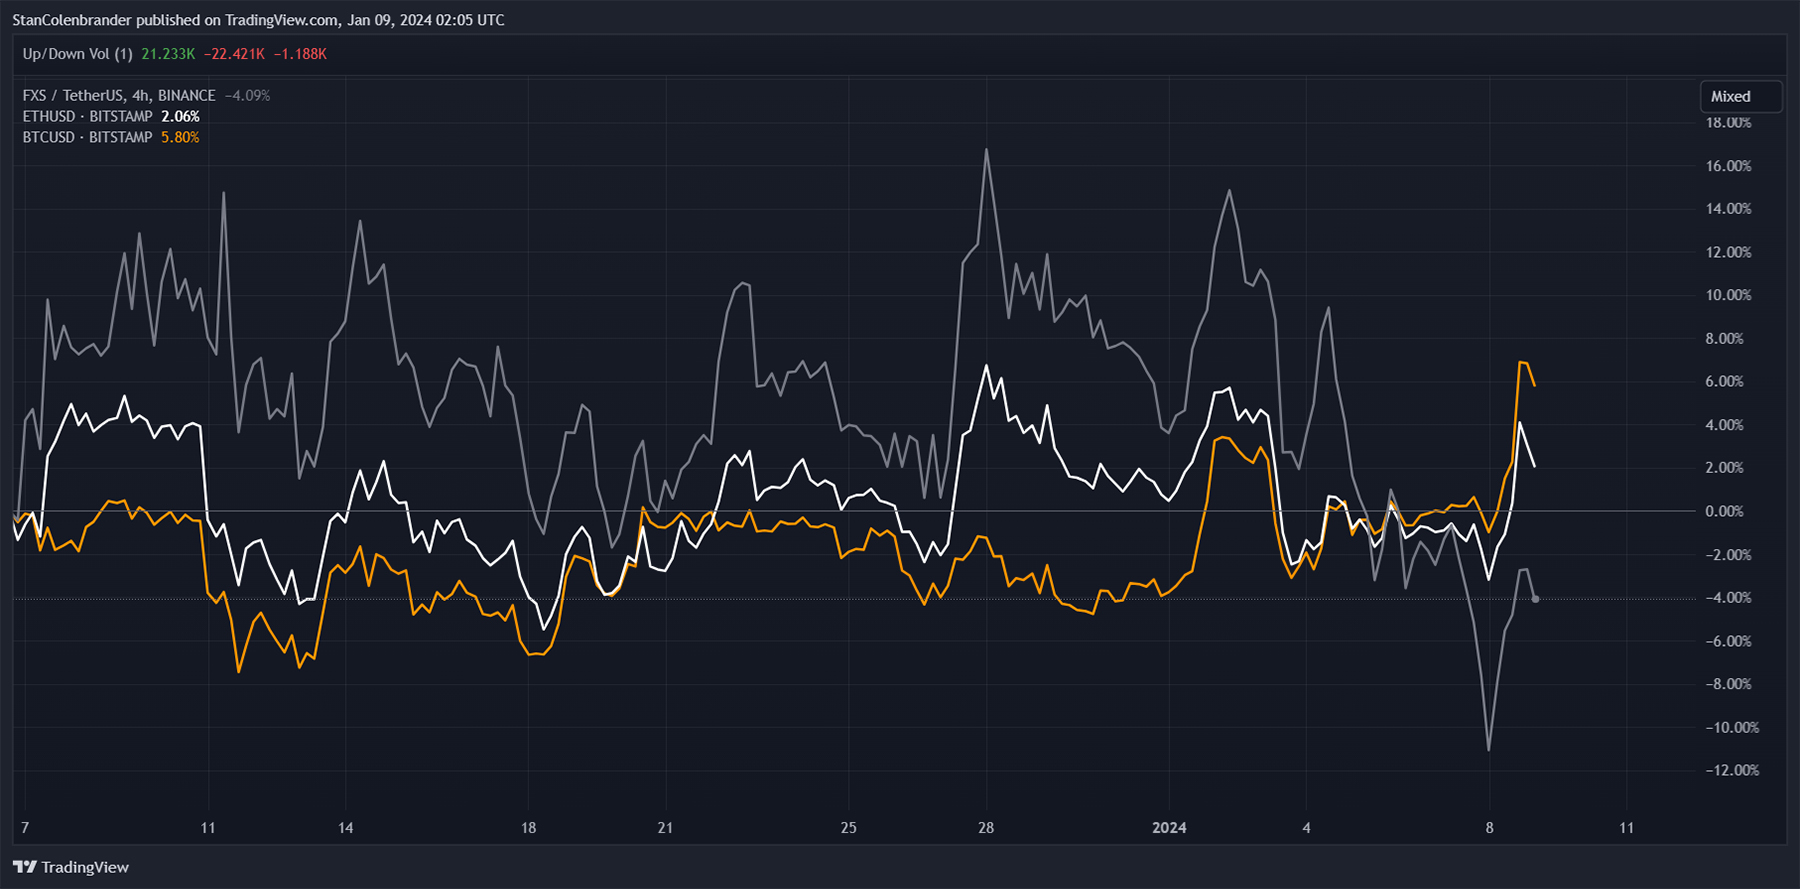Click the gray FXS -4.09% change value
This screenshot has height=889, width=1800.
pyautogui.click(x=247, y=96)
